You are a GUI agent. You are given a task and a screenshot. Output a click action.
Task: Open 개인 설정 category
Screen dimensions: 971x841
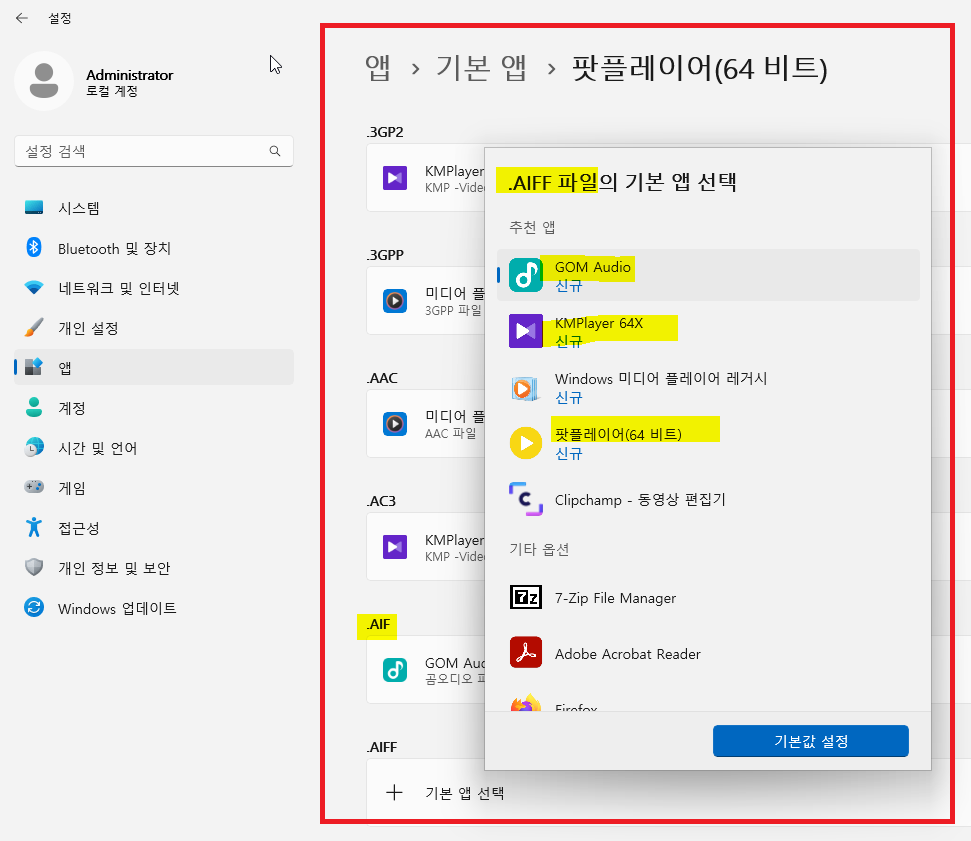tap(154, 328)
